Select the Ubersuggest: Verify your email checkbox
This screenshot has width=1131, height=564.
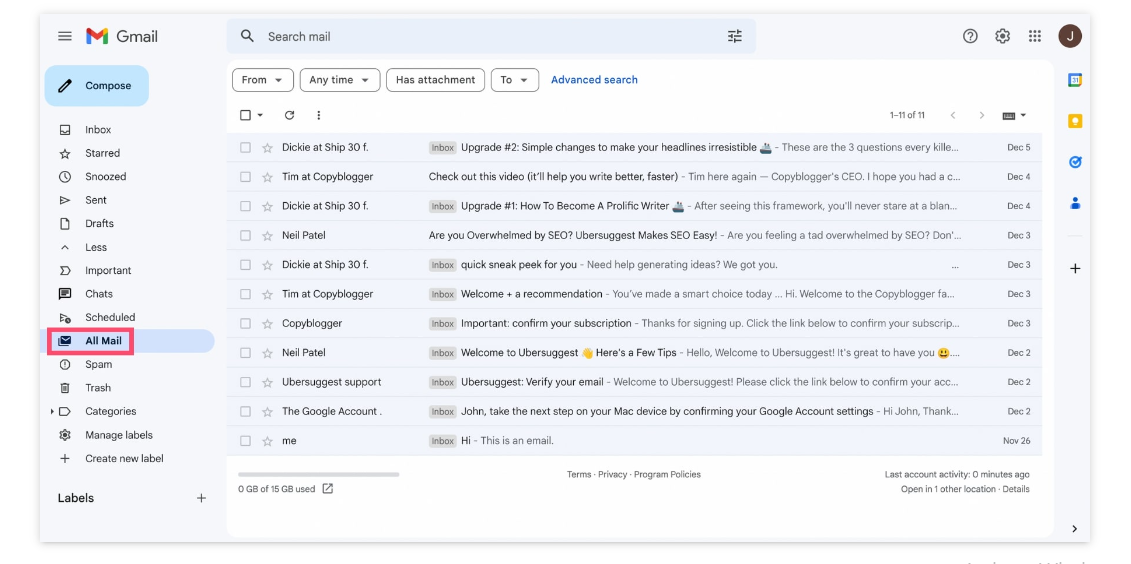coord(245,382)
